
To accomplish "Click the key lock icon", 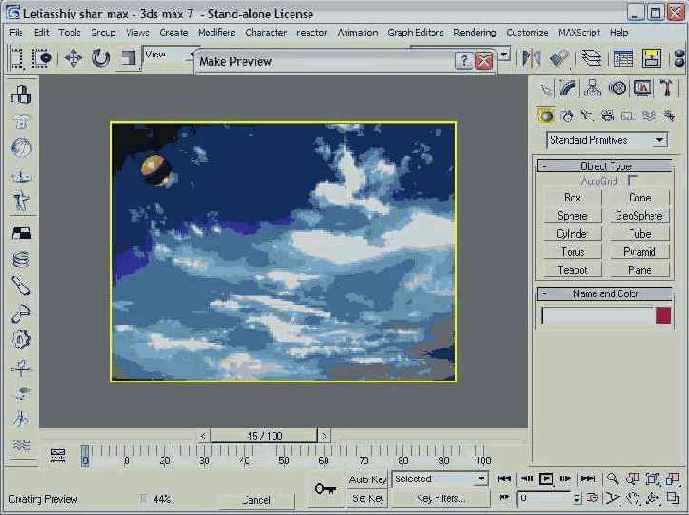I will 324,488.
